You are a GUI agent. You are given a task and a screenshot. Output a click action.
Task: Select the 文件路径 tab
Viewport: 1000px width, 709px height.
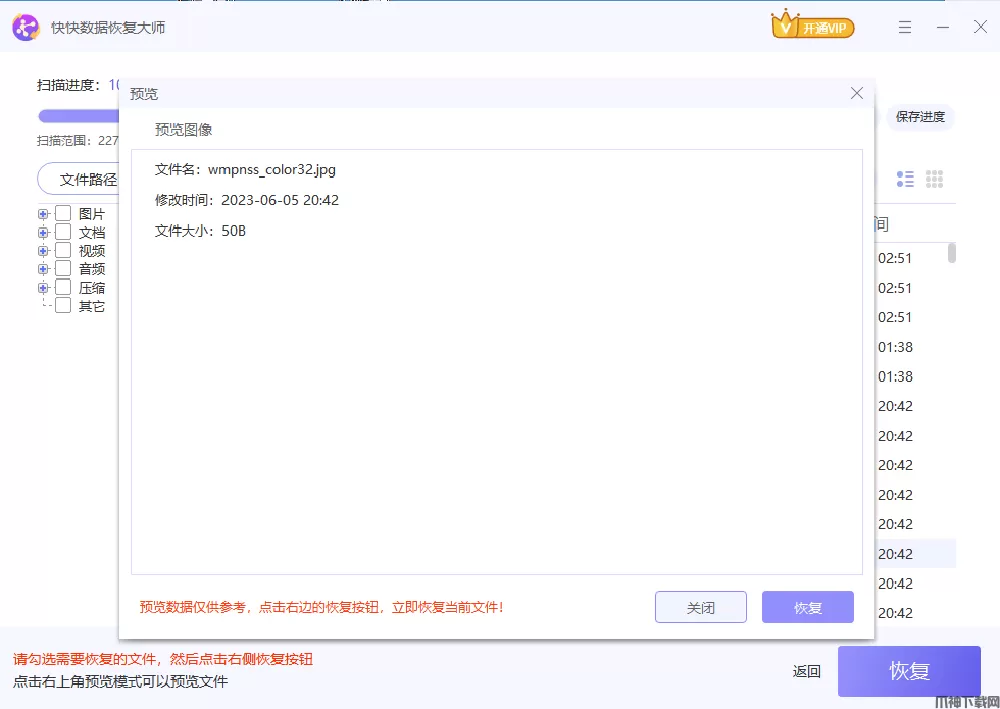click(78, 179)
